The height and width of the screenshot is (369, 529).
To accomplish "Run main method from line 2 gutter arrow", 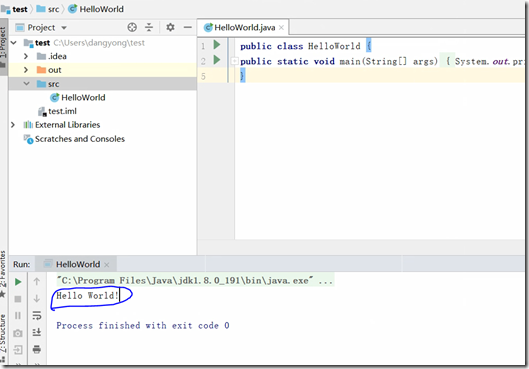I will pos(217,60).
